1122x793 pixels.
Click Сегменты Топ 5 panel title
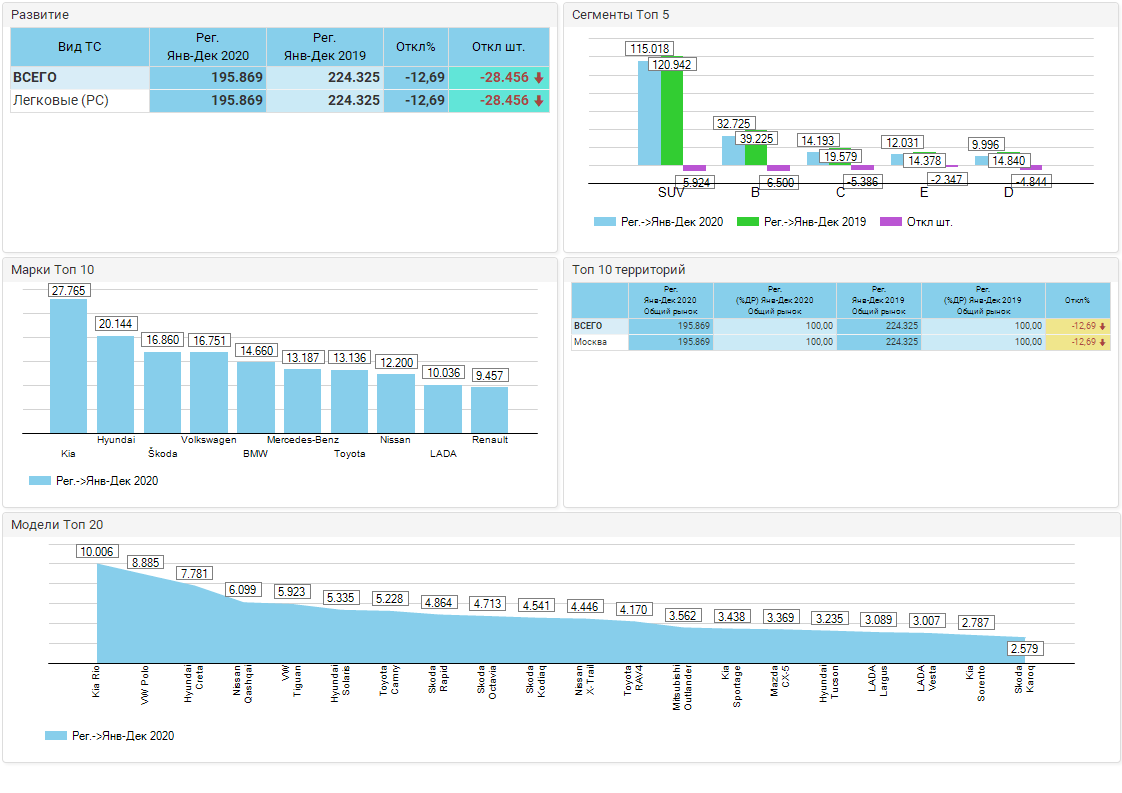(x=620, y=15)
